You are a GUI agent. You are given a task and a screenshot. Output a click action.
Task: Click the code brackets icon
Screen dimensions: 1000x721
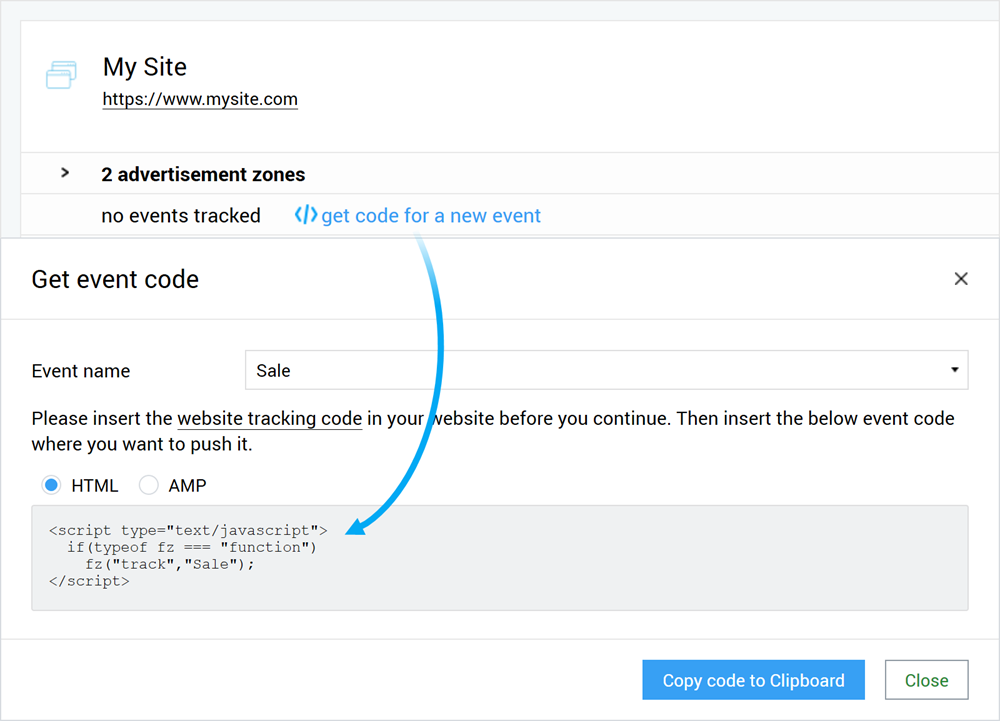(305, 215)
